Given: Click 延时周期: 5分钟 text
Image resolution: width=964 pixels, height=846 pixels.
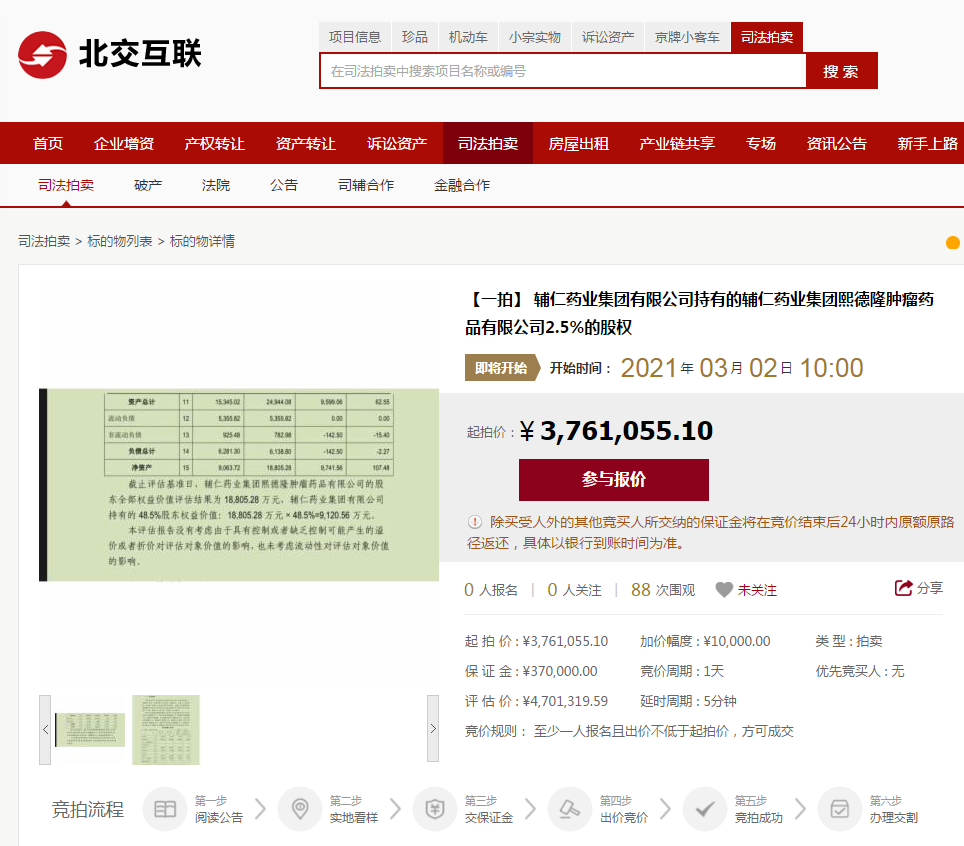Looking at the screenshot, I should (x=688, y=702).
